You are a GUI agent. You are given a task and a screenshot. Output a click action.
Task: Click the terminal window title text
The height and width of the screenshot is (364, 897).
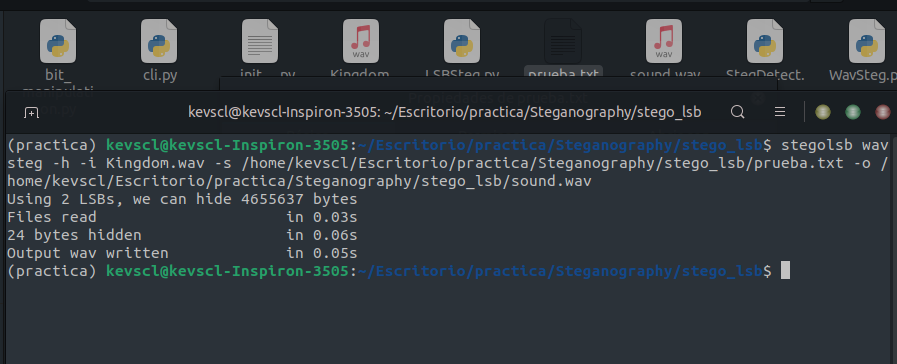[444, 112]
